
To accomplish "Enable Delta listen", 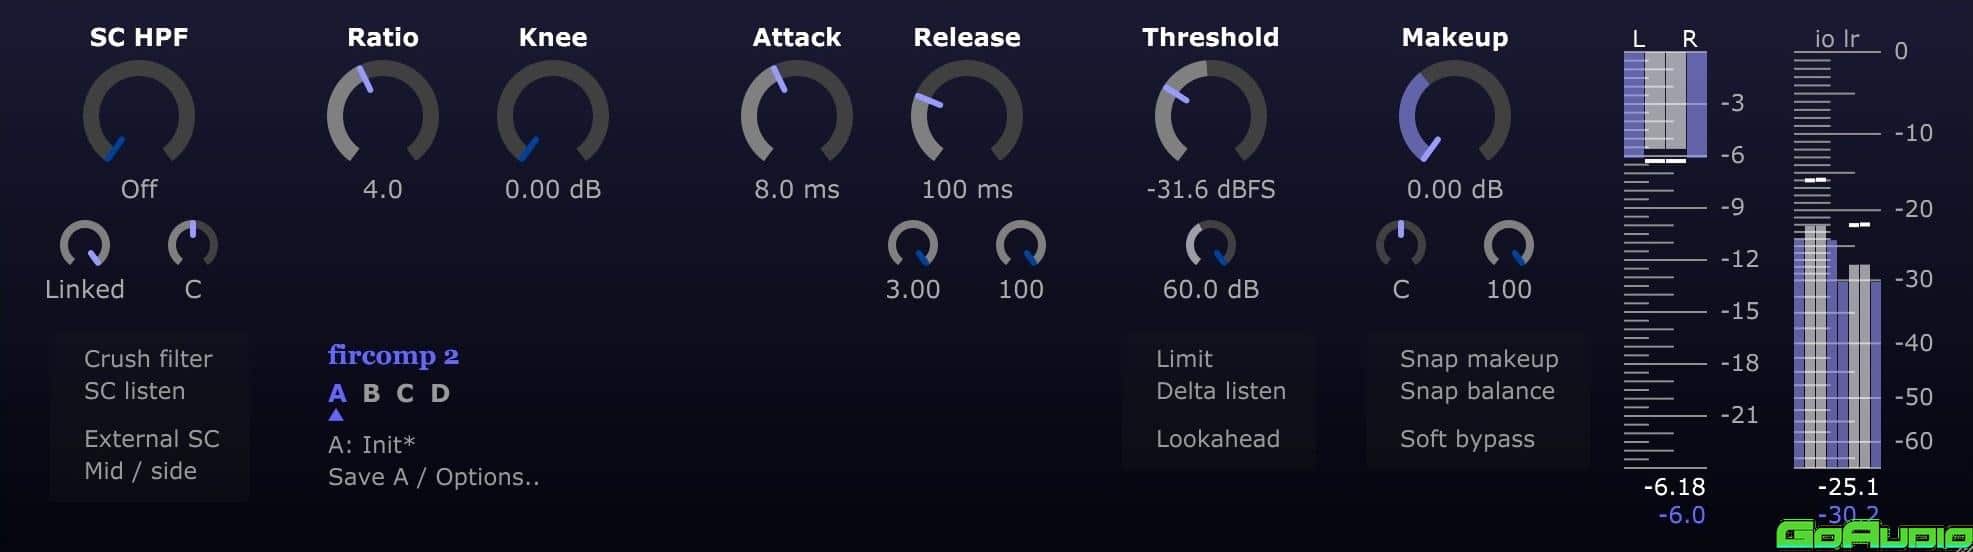I will coord(1220,391).
